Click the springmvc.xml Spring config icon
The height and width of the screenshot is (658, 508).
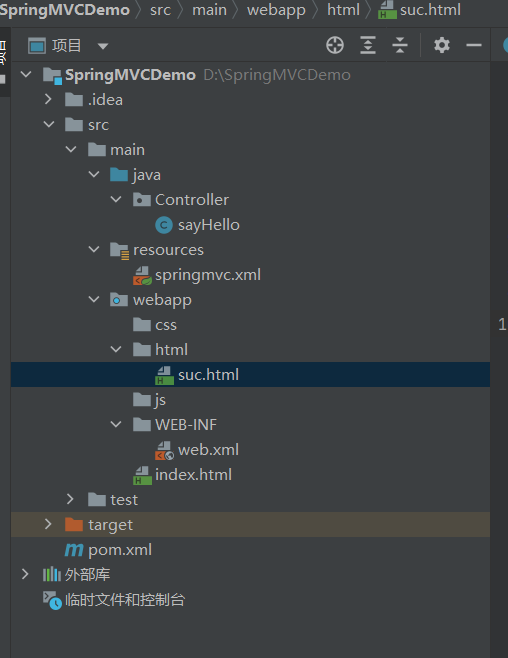[142, 275]
